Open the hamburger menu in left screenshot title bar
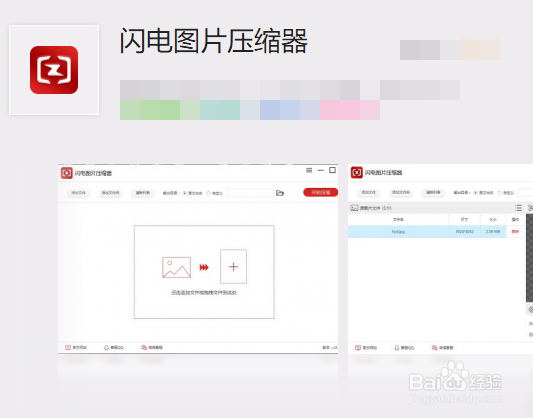The height and width of the screenshot is (418, 533). tap(309, 170)
